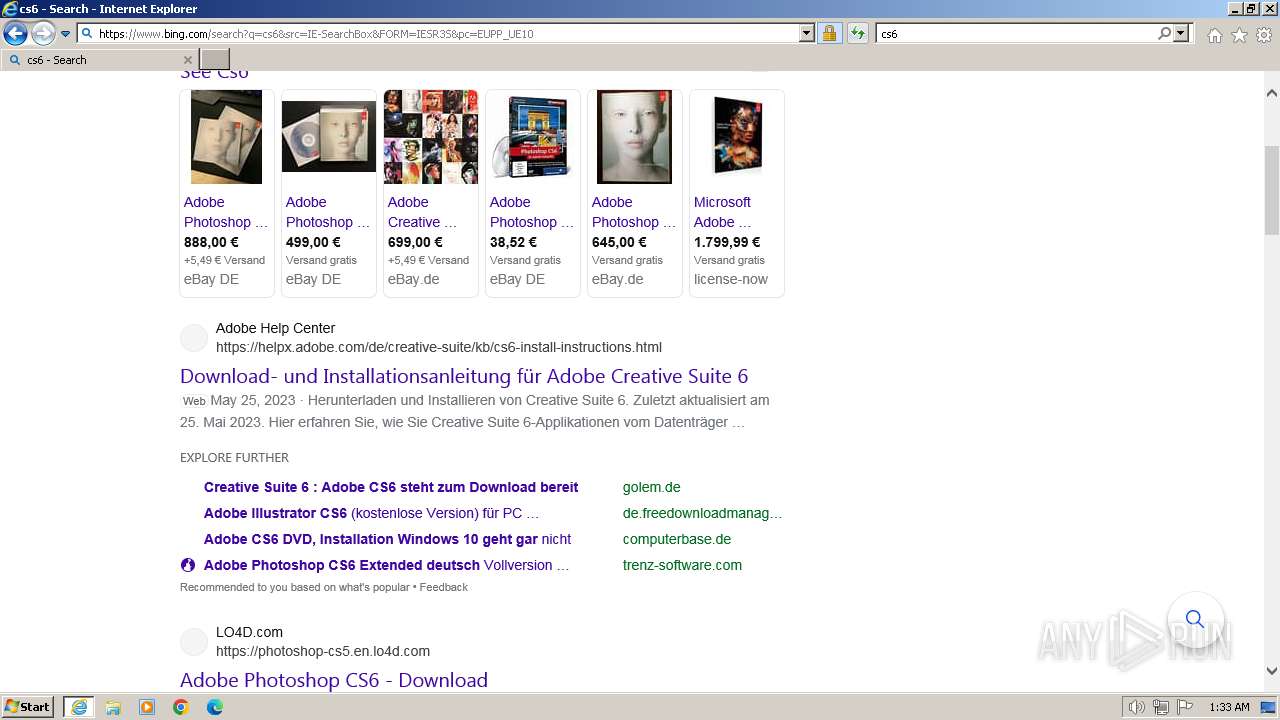Open the Microsoft Edge taskbar icon
Image resolution: width=1280 pixels, height=720 pixels.
215,707
